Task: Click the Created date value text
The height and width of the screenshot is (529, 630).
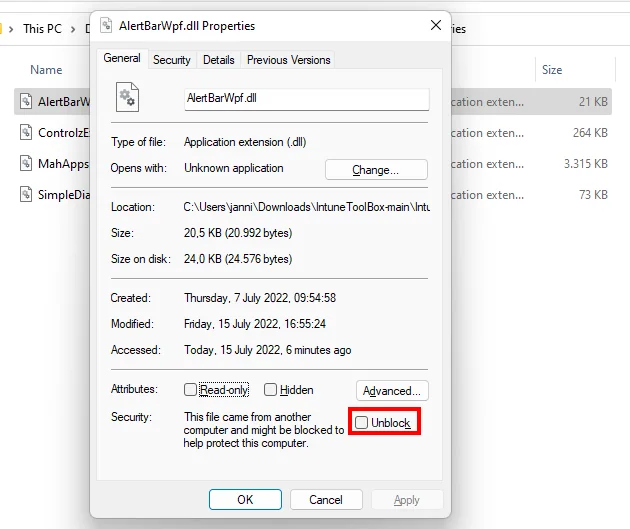Action: pyautogui.click(x=260, y=298)
